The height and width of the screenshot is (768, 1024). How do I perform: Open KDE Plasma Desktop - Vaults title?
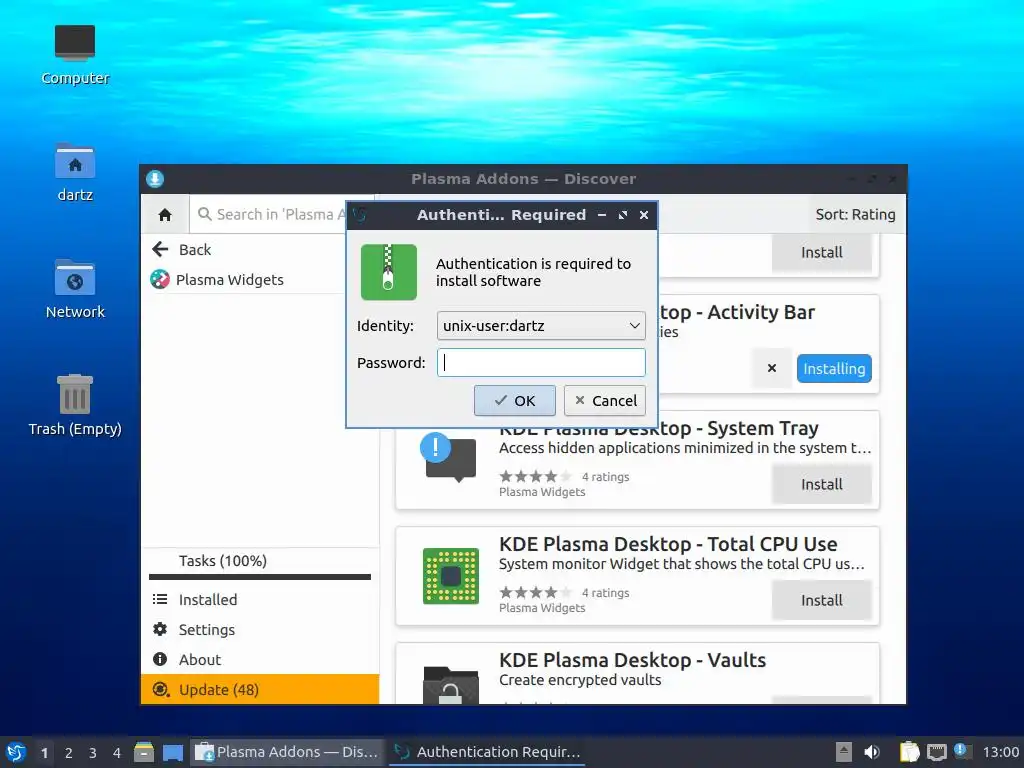tap(632, 660)
